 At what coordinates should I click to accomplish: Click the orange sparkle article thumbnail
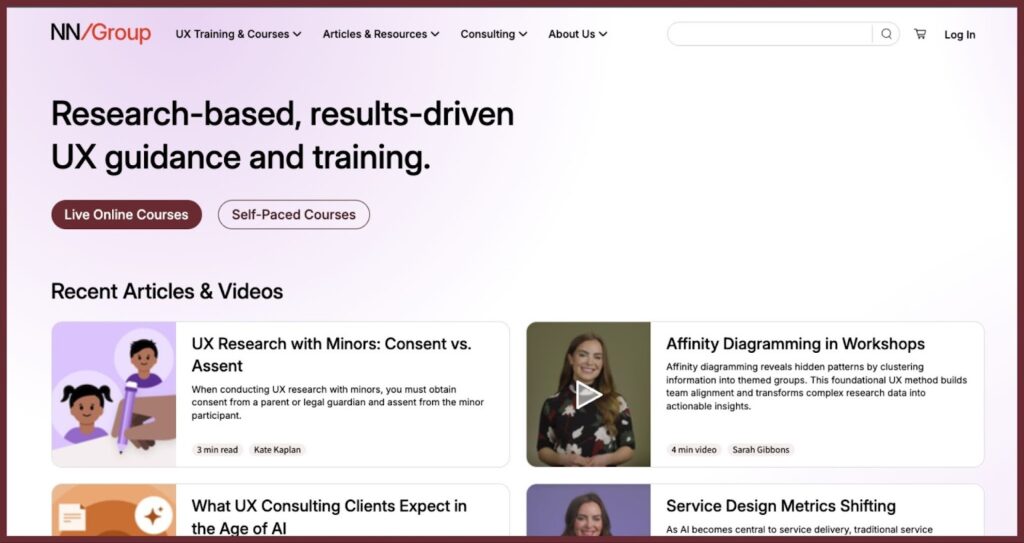pos(114,510)
